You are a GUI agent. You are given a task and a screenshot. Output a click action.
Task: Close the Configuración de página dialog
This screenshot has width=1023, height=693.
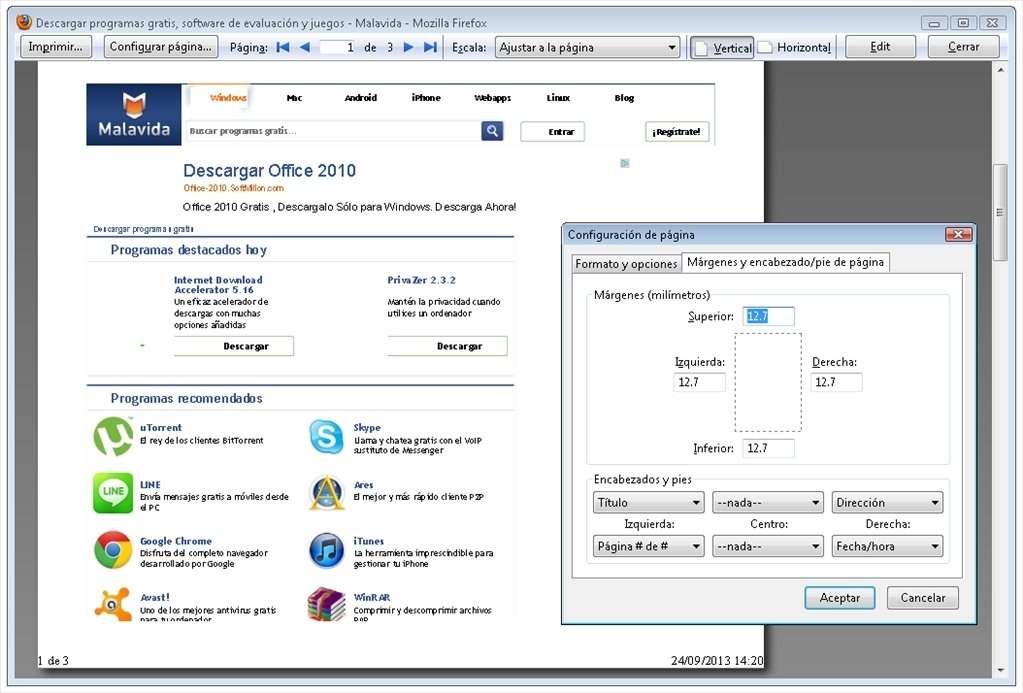point(958,234)
